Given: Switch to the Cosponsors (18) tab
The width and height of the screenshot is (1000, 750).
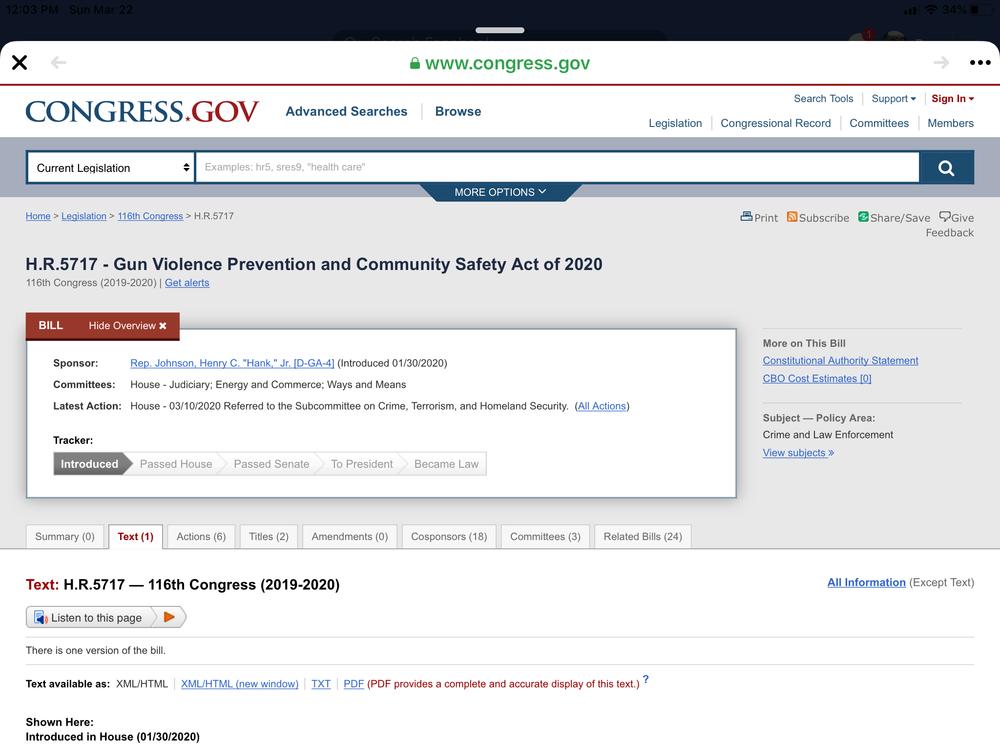Looking at the screenshot, I should (x=449, y=537).
